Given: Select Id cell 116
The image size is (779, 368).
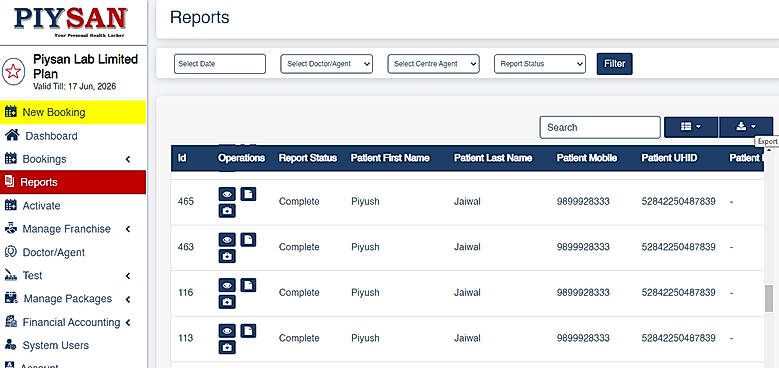Looking at the screenshot, I should [185, 293].
